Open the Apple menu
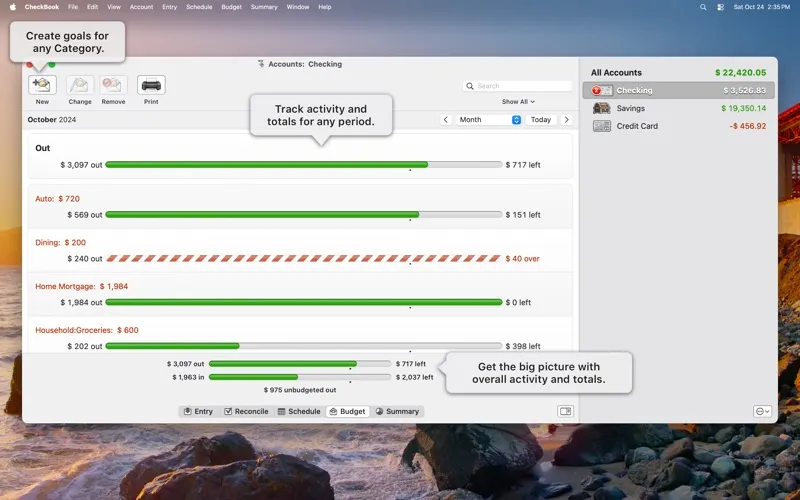Screen dimensions: 800x500 click(13, 7)
